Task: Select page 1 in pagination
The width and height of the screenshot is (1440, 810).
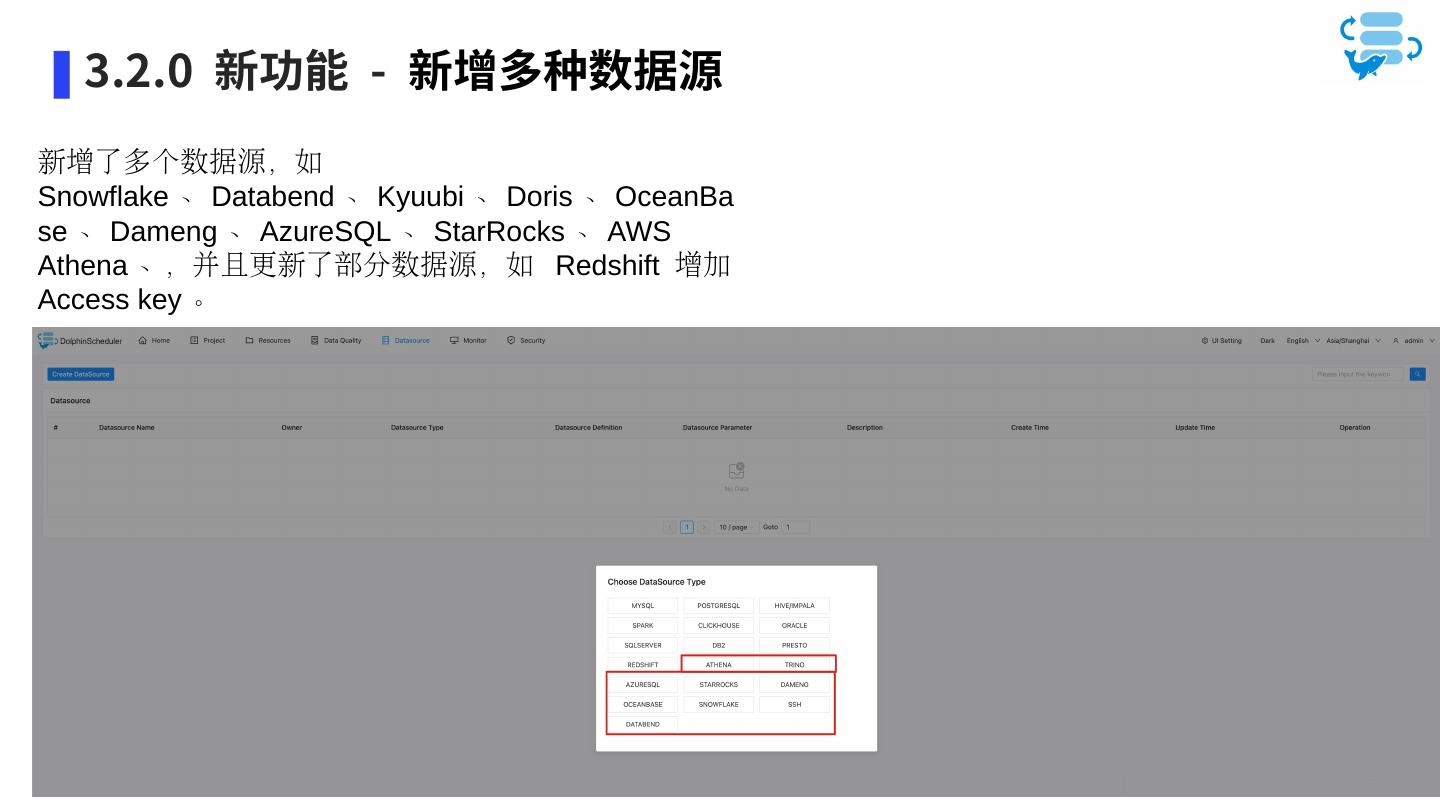Action: pyautogui.click(x=687, y=527)
